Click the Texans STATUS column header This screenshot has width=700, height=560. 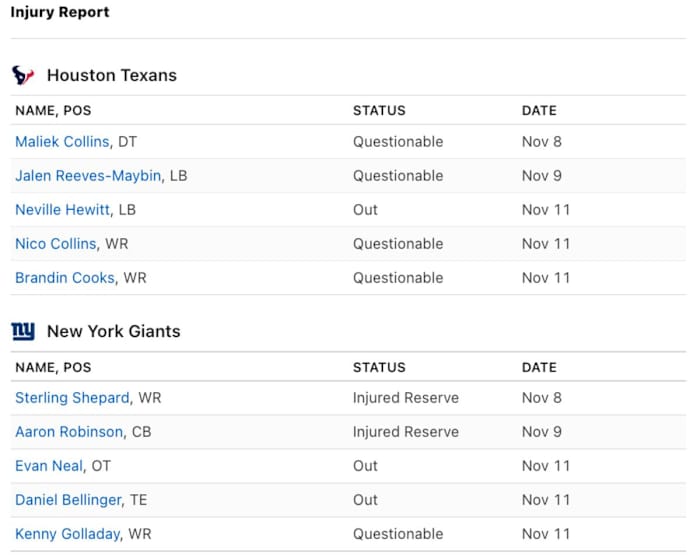(x=379, y=110)
